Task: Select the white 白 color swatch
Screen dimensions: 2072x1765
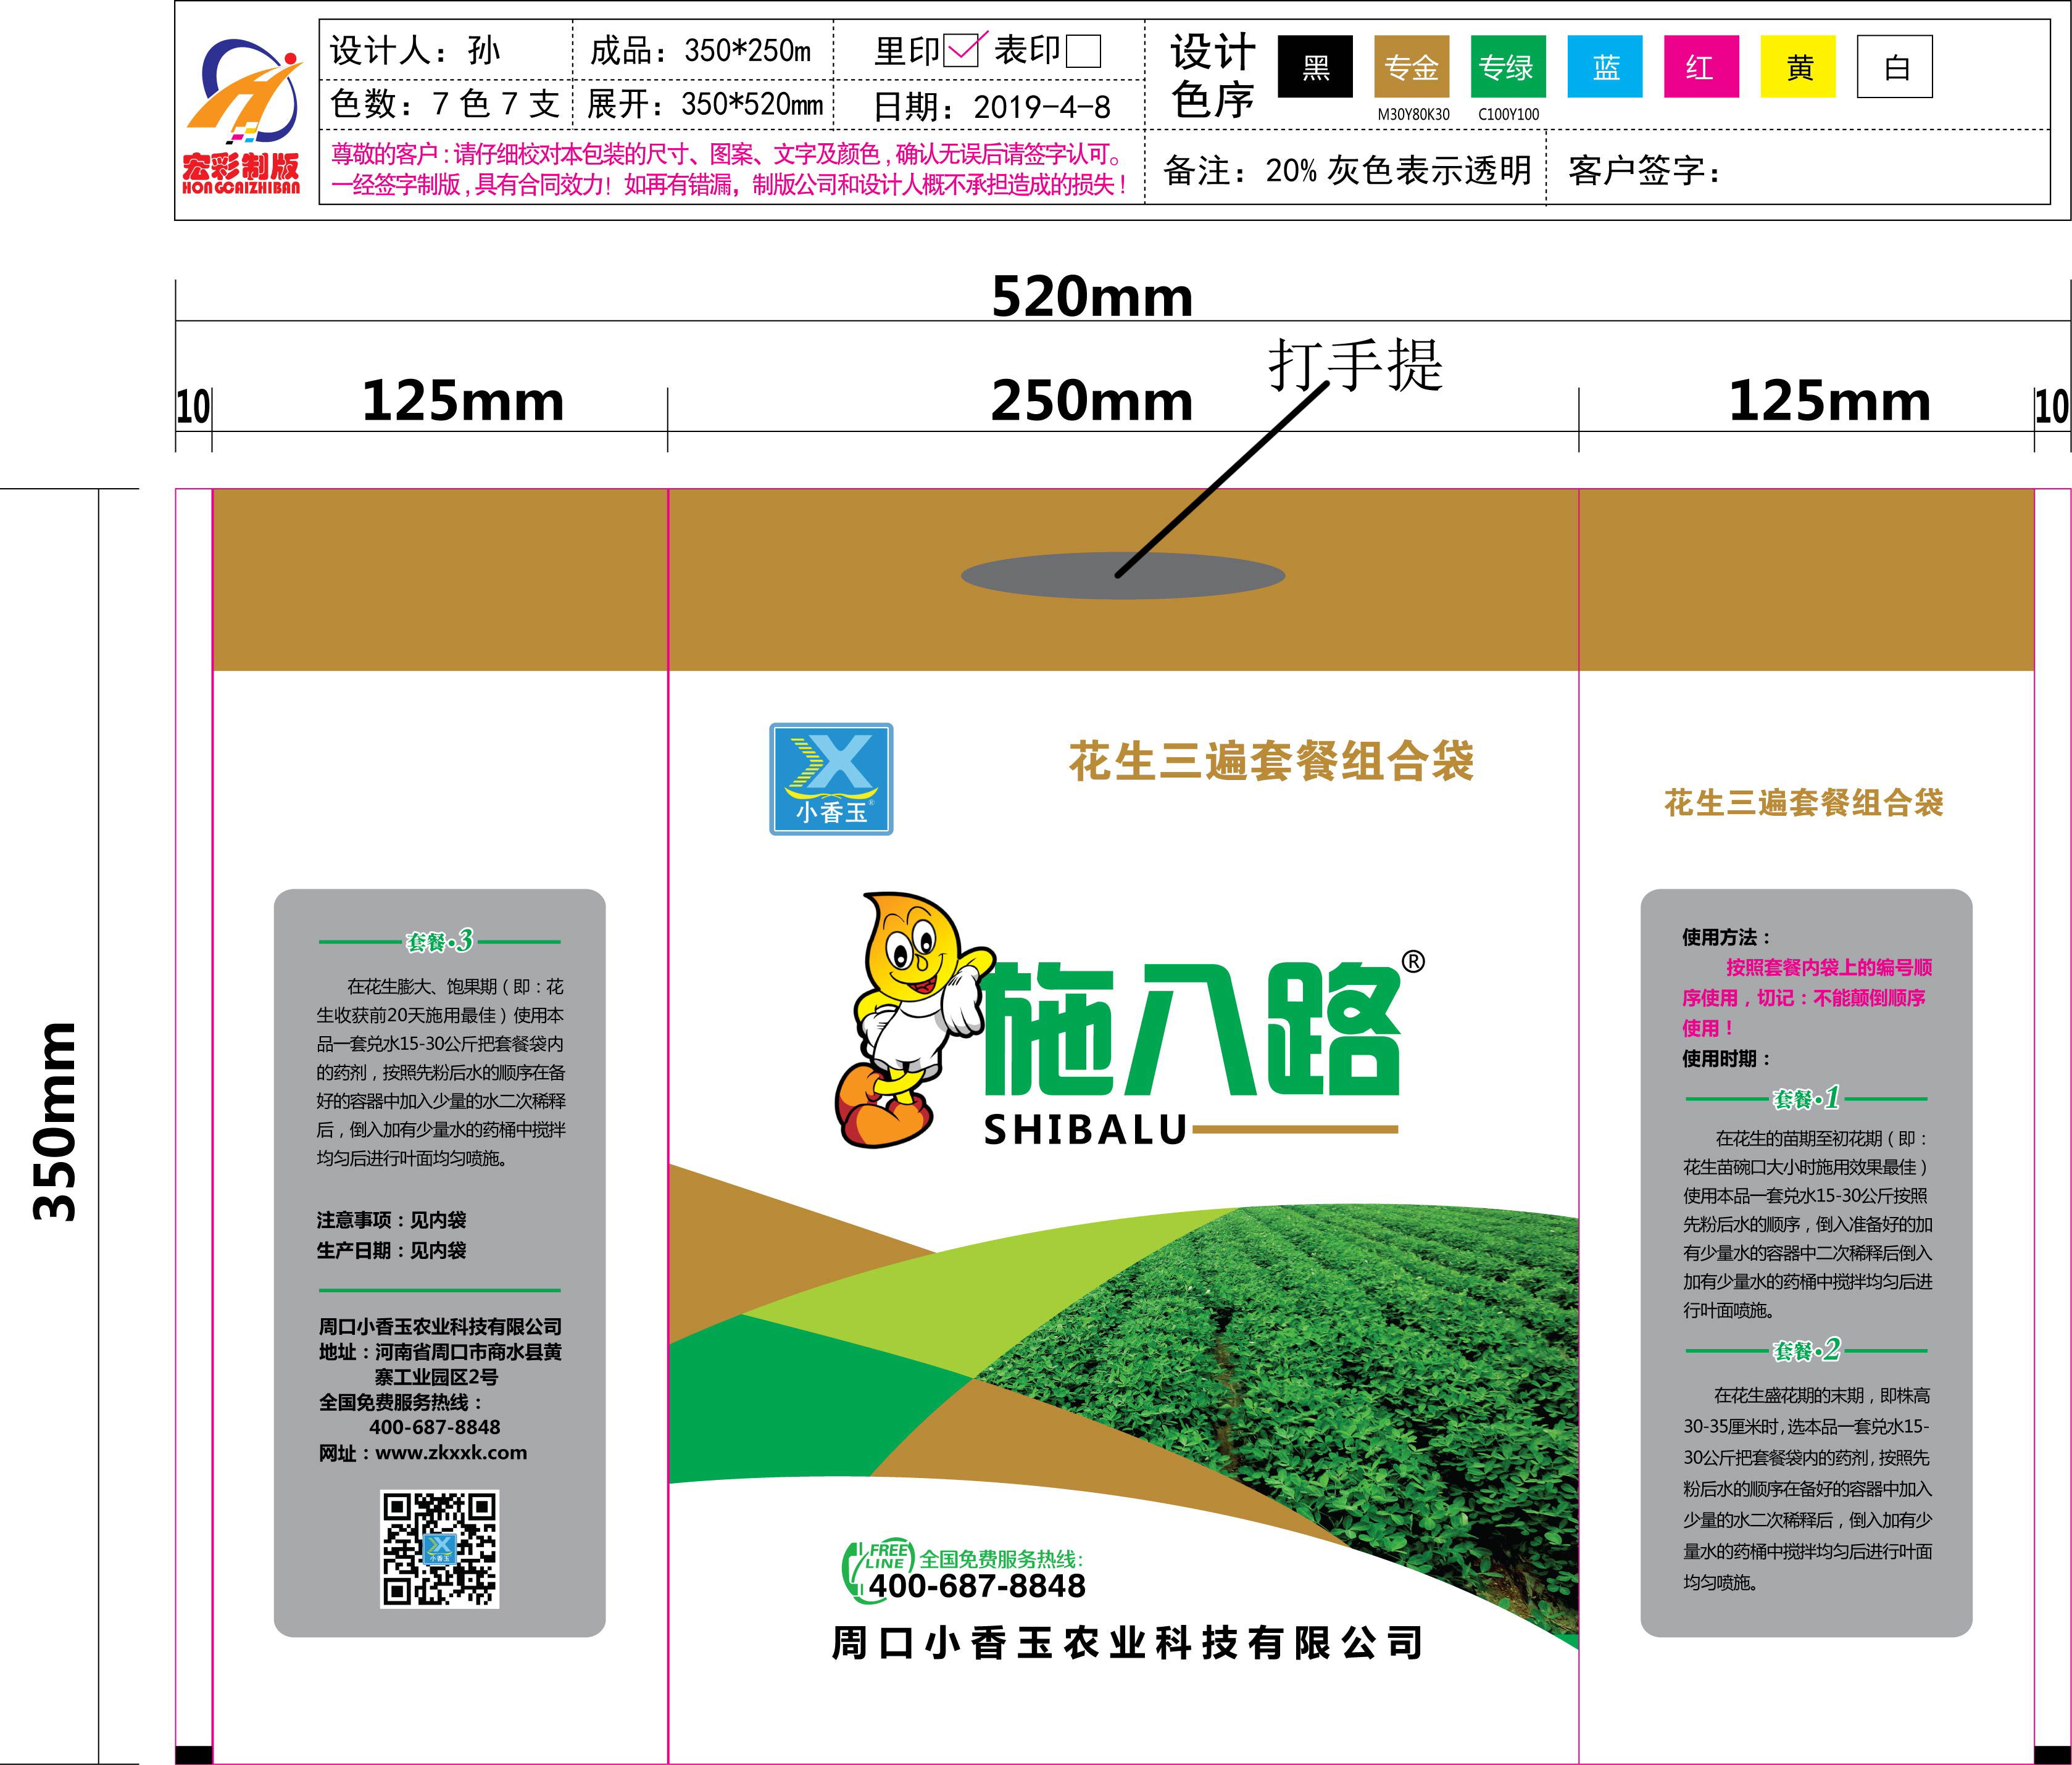Action: (x=1894, y=67)
